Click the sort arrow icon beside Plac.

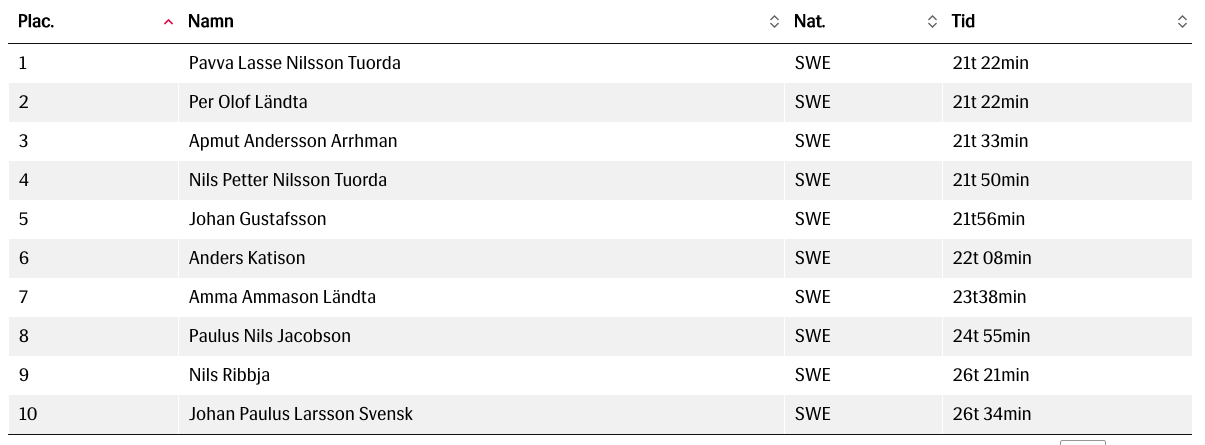tap(168, 22)
